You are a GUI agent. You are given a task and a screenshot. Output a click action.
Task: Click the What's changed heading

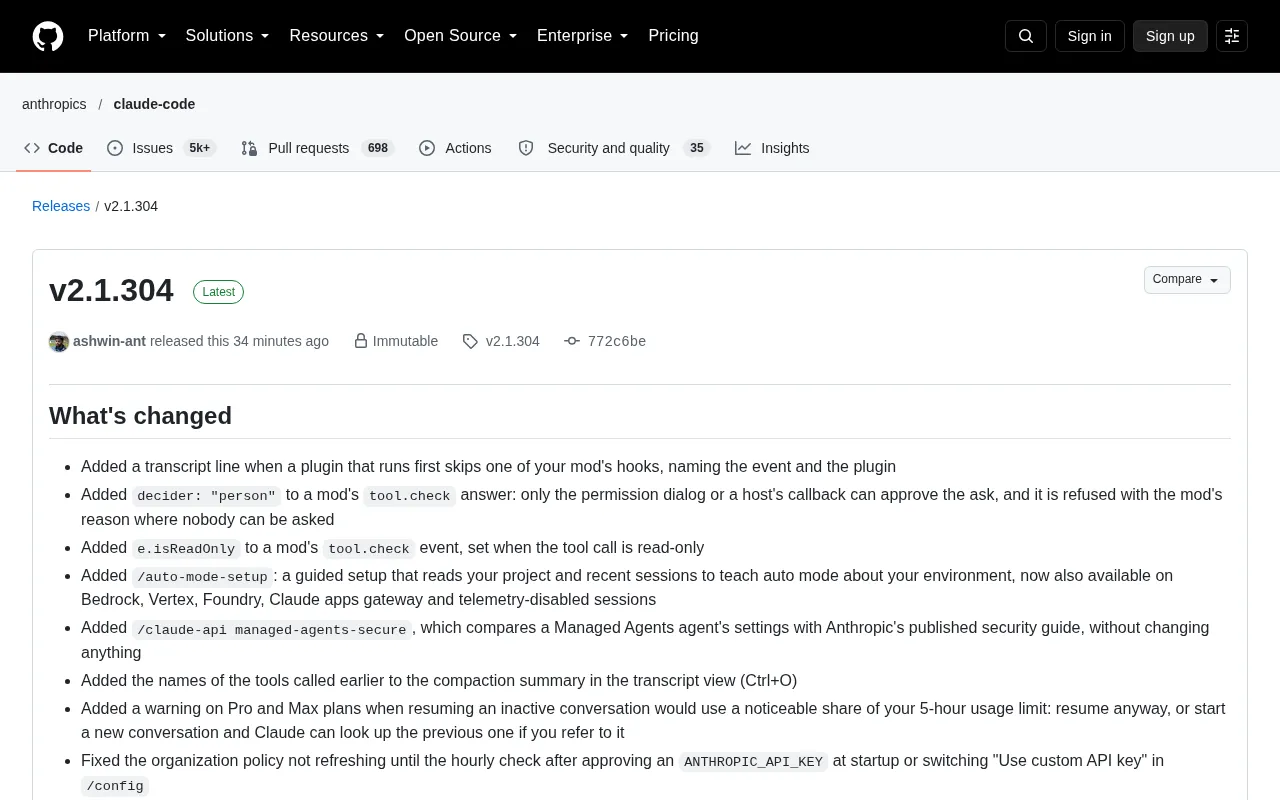pos(140,416)
